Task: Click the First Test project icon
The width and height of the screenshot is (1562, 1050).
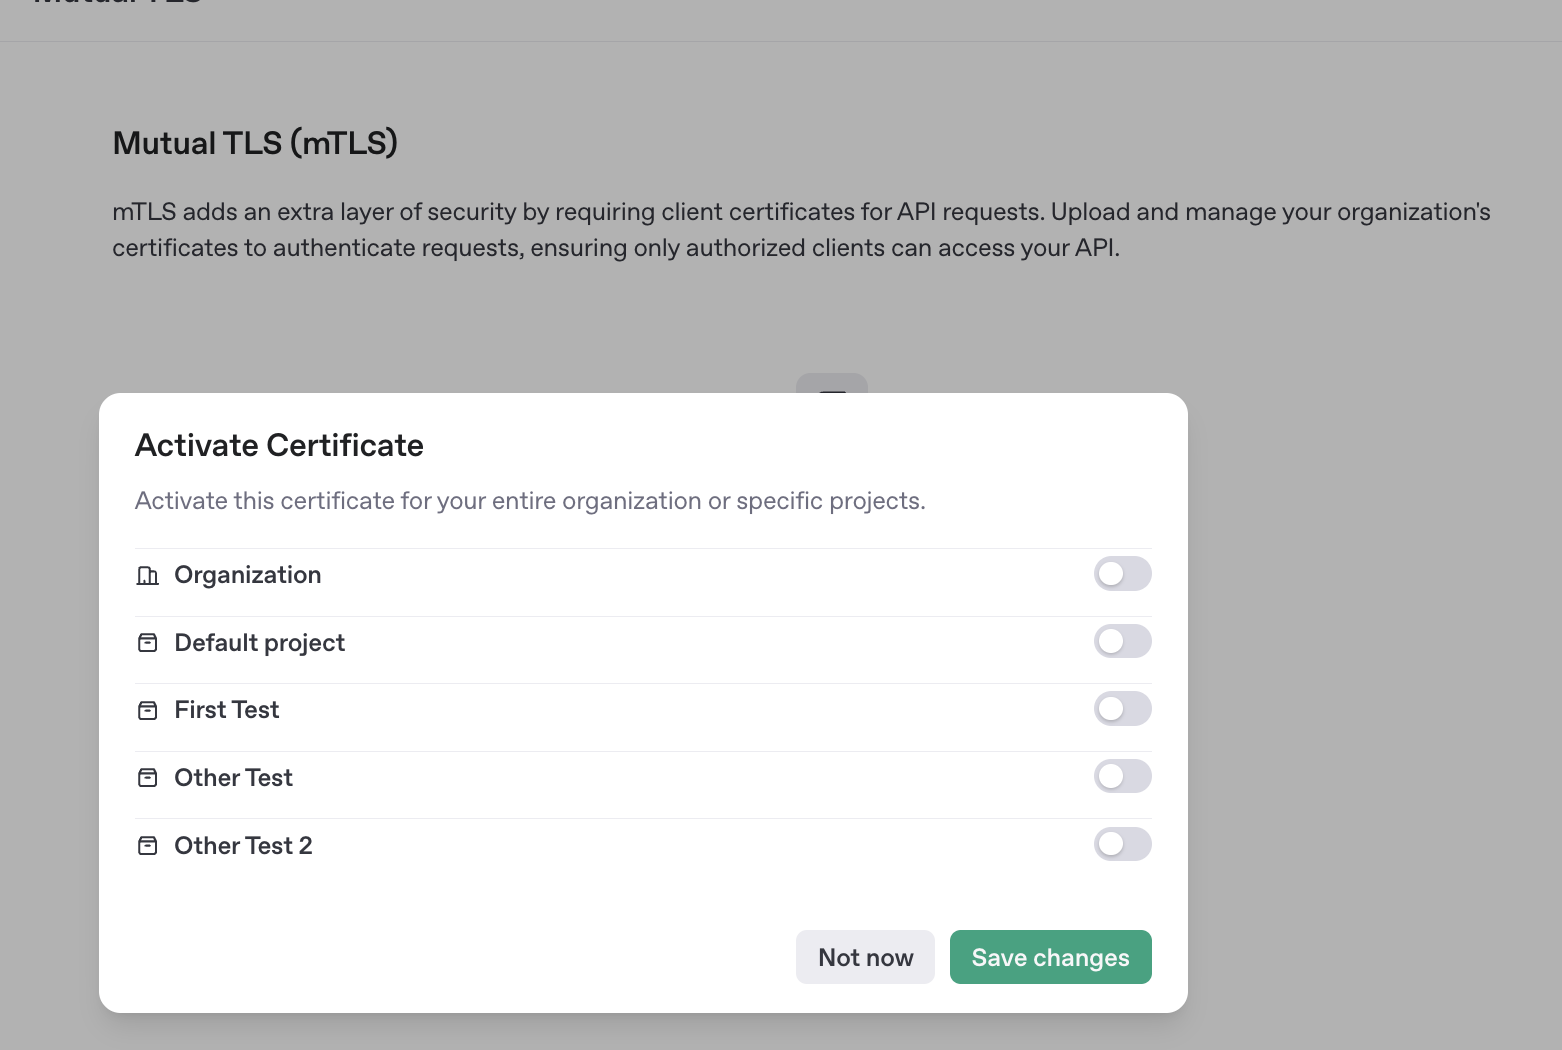Action: click(147, 710)
